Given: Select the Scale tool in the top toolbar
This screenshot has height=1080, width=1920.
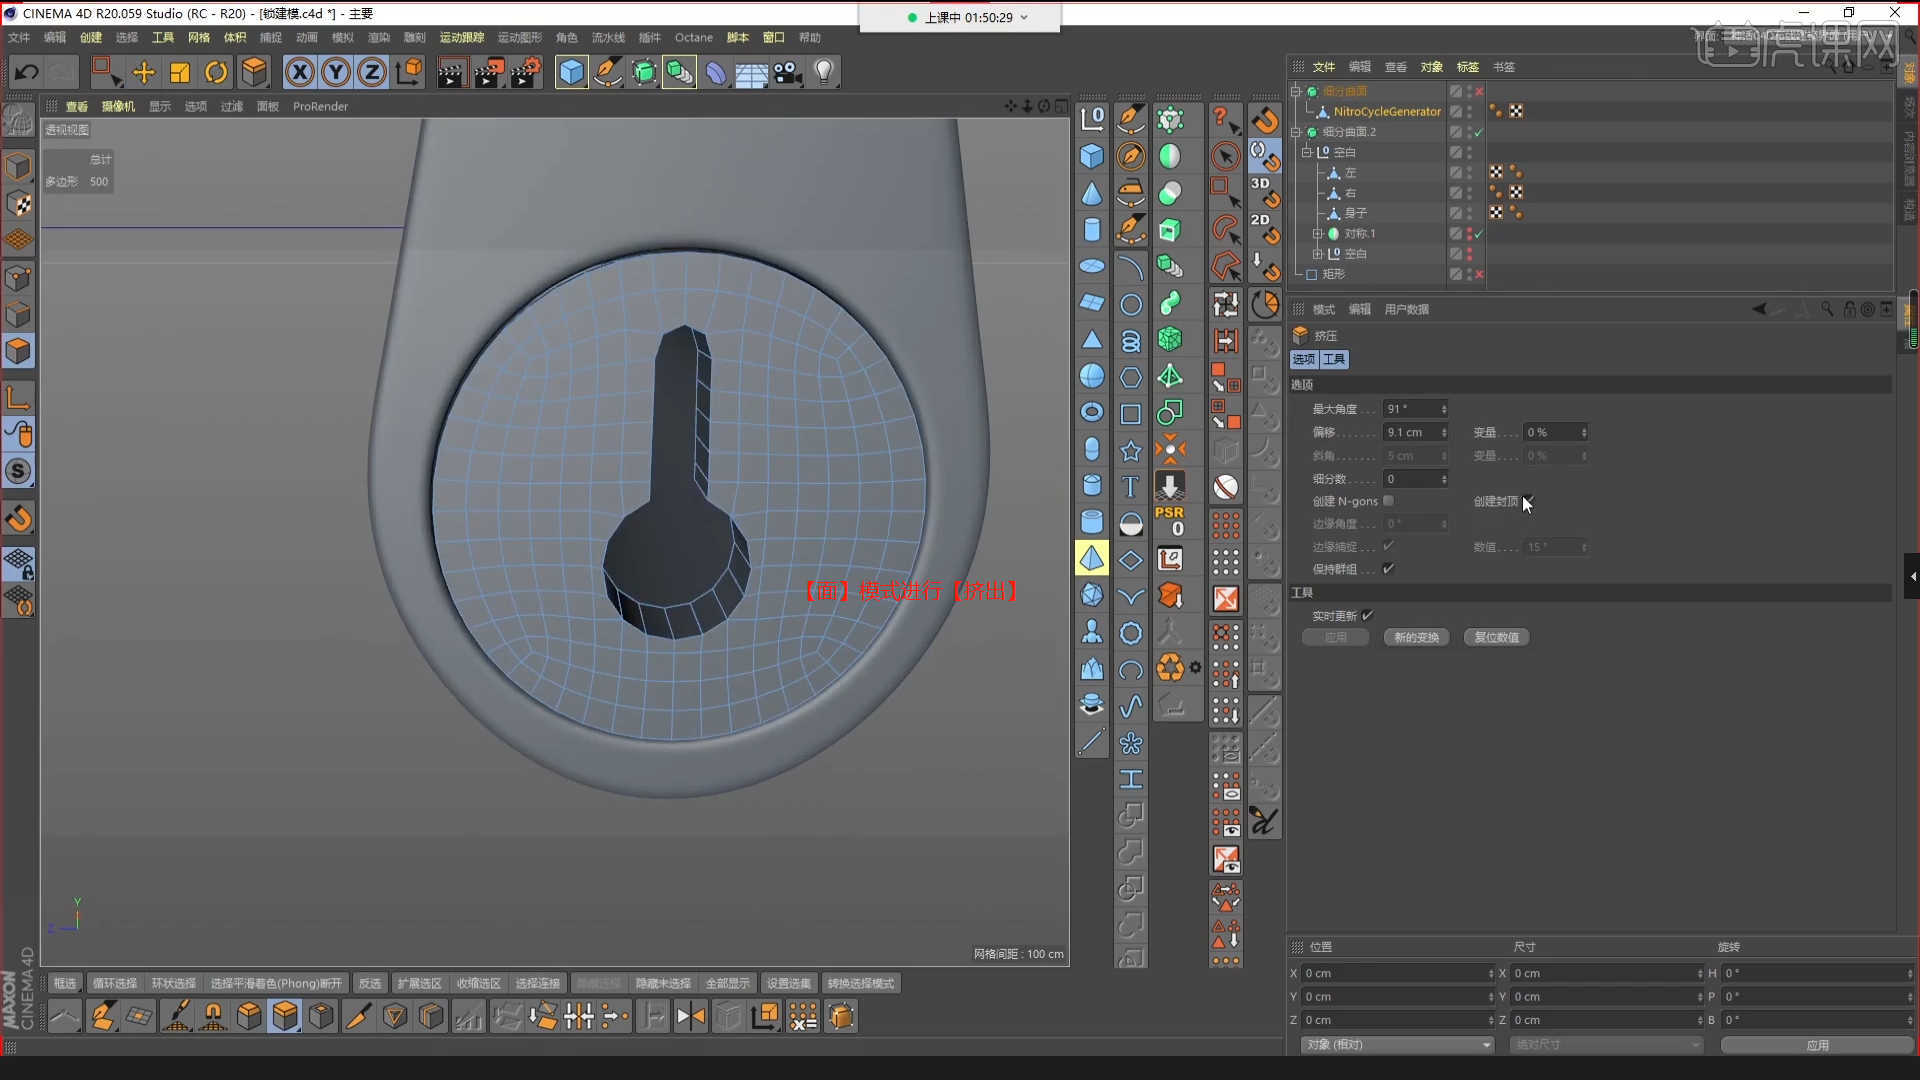Looking at the screenshot, I should (x=180, y=72).
